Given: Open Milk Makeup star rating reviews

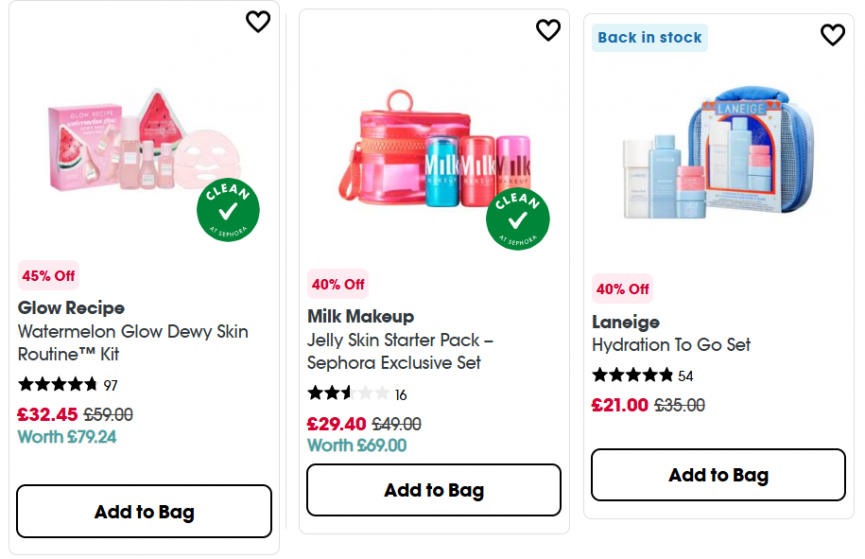Looking at the screenshot, I should pos(348,394).
